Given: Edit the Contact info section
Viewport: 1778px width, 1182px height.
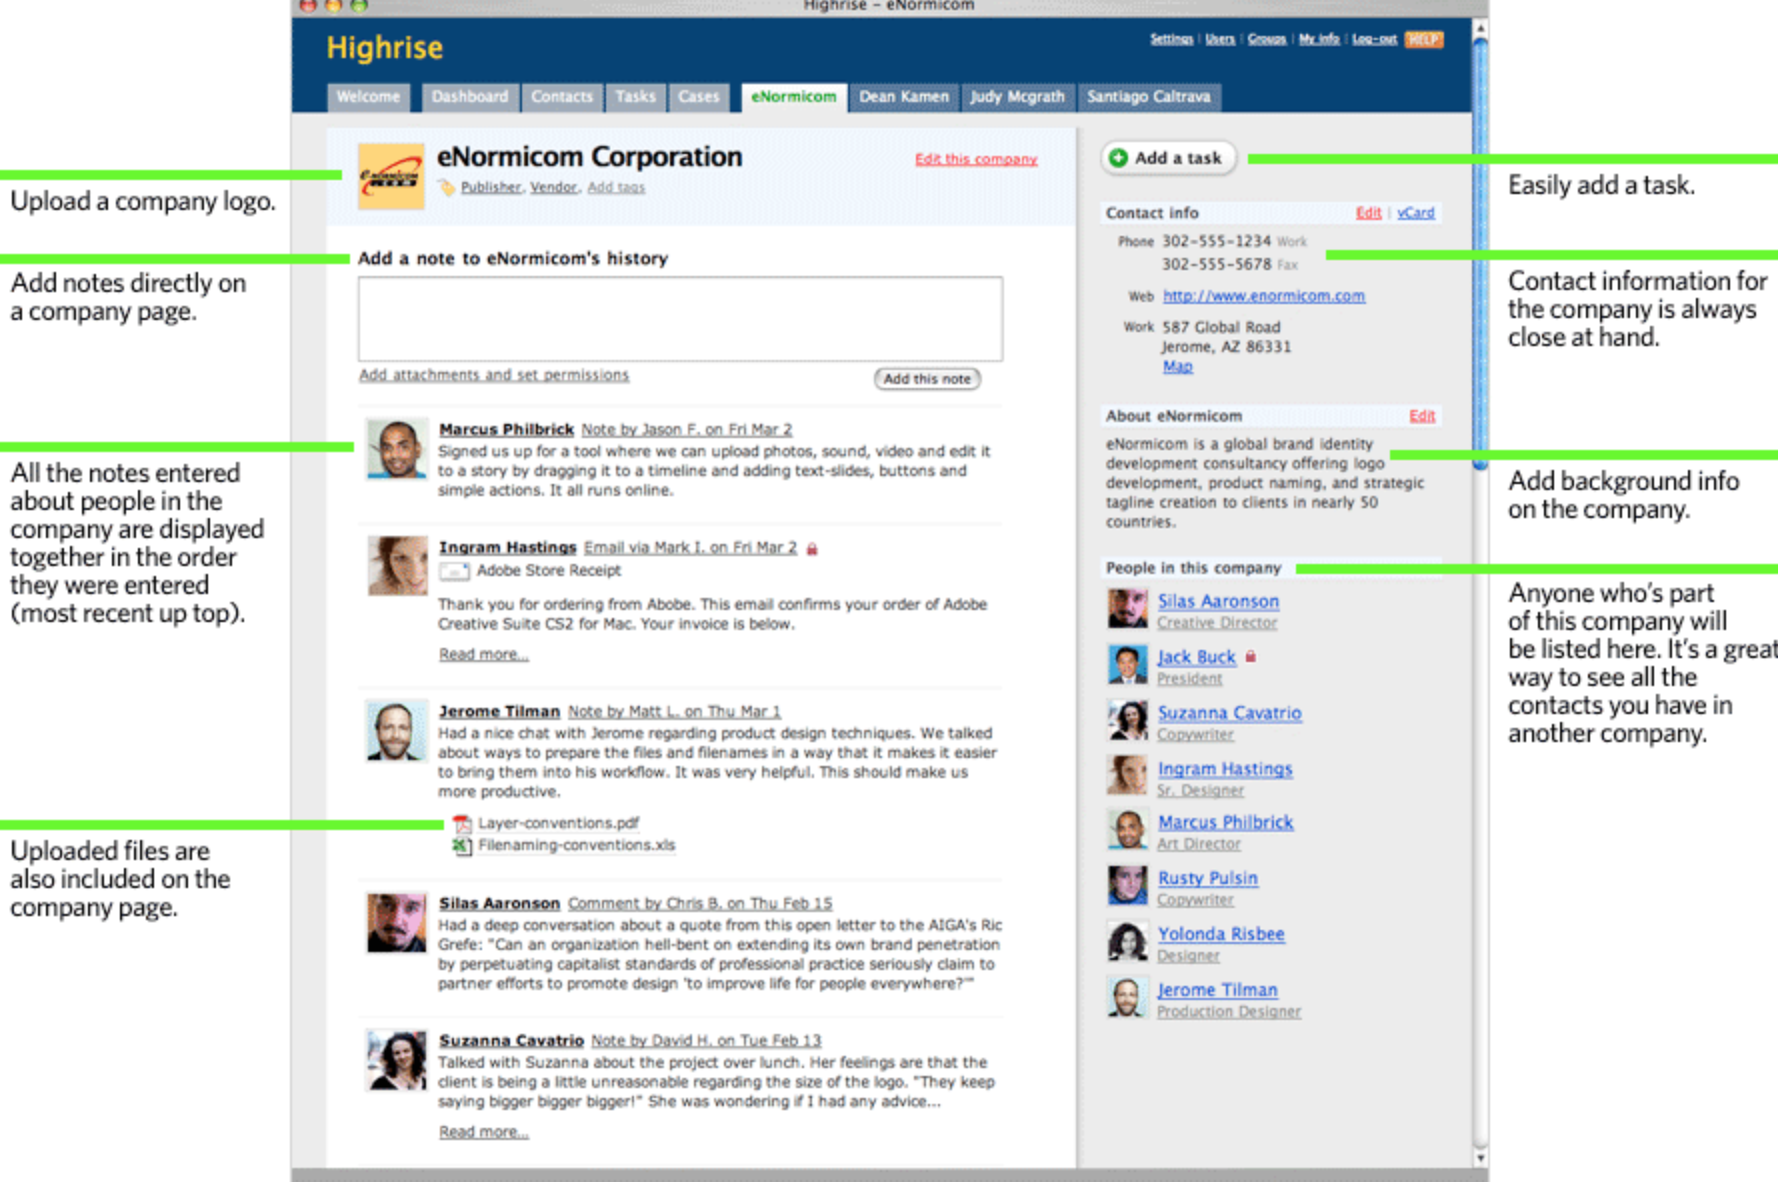Looking at the screenshot, I should click(x=1368, y=213).
